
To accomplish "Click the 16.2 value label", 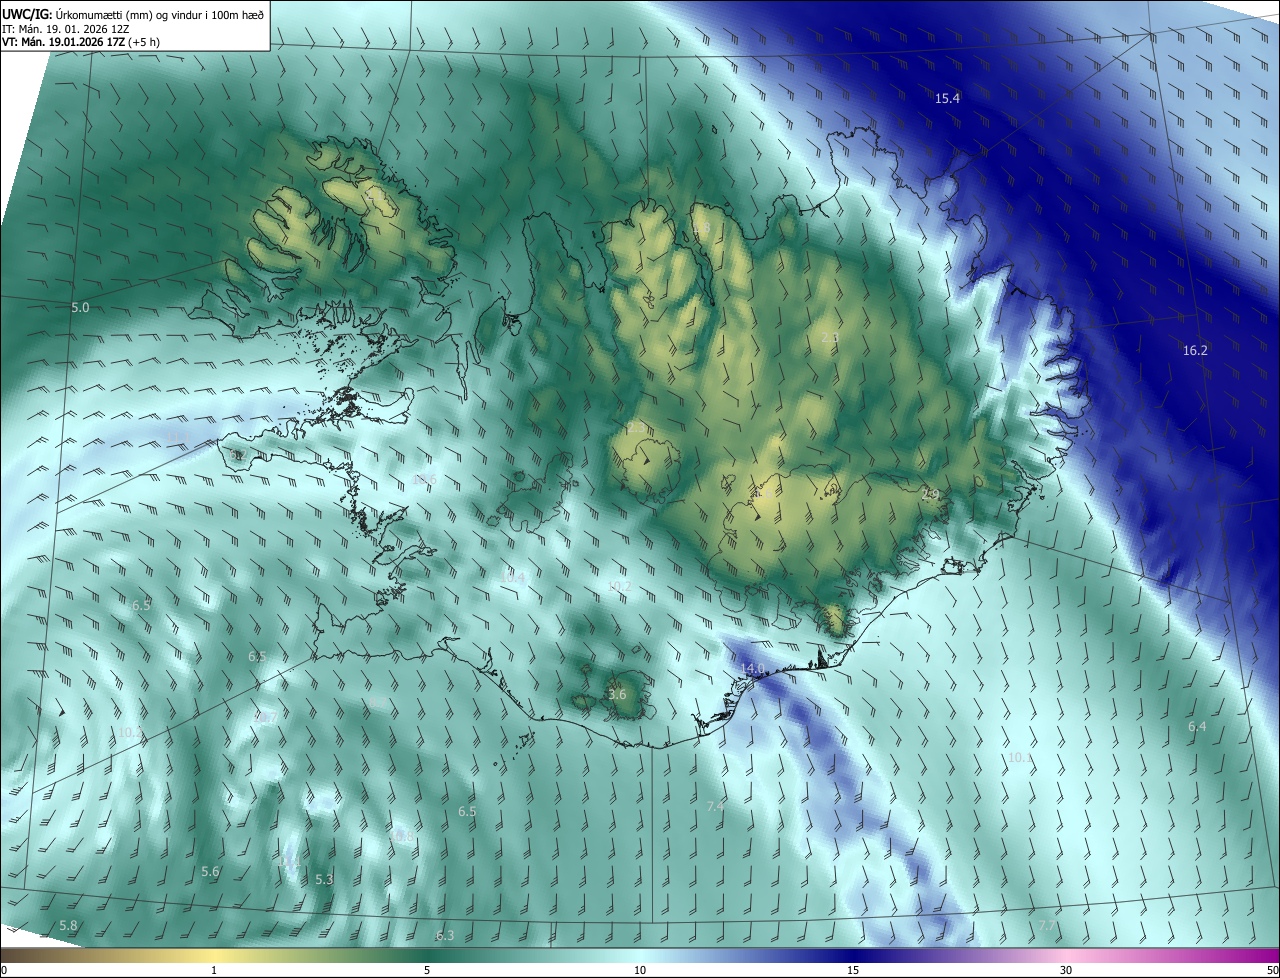I will (1195, 350).
